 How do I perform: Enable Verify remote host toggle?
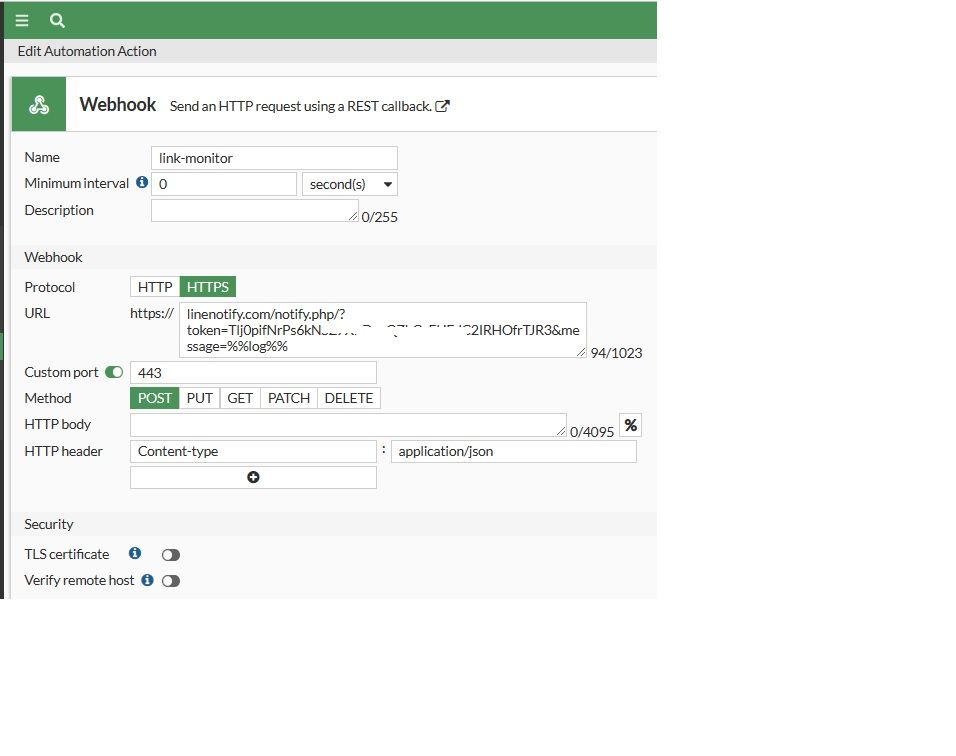(x=171, y=581)
